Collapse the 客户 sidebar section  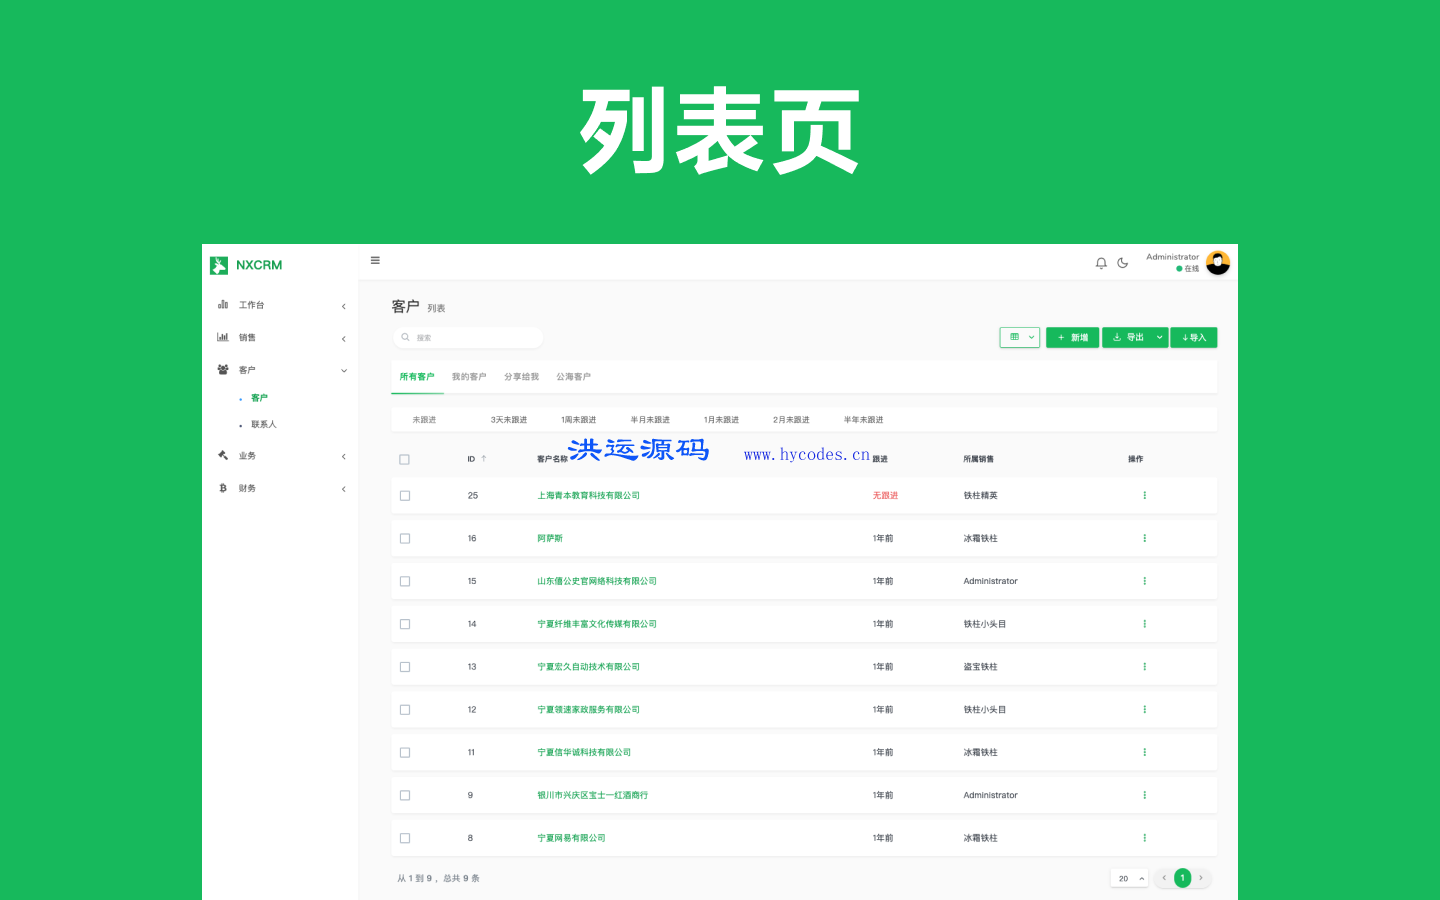[x=344, y=370]
